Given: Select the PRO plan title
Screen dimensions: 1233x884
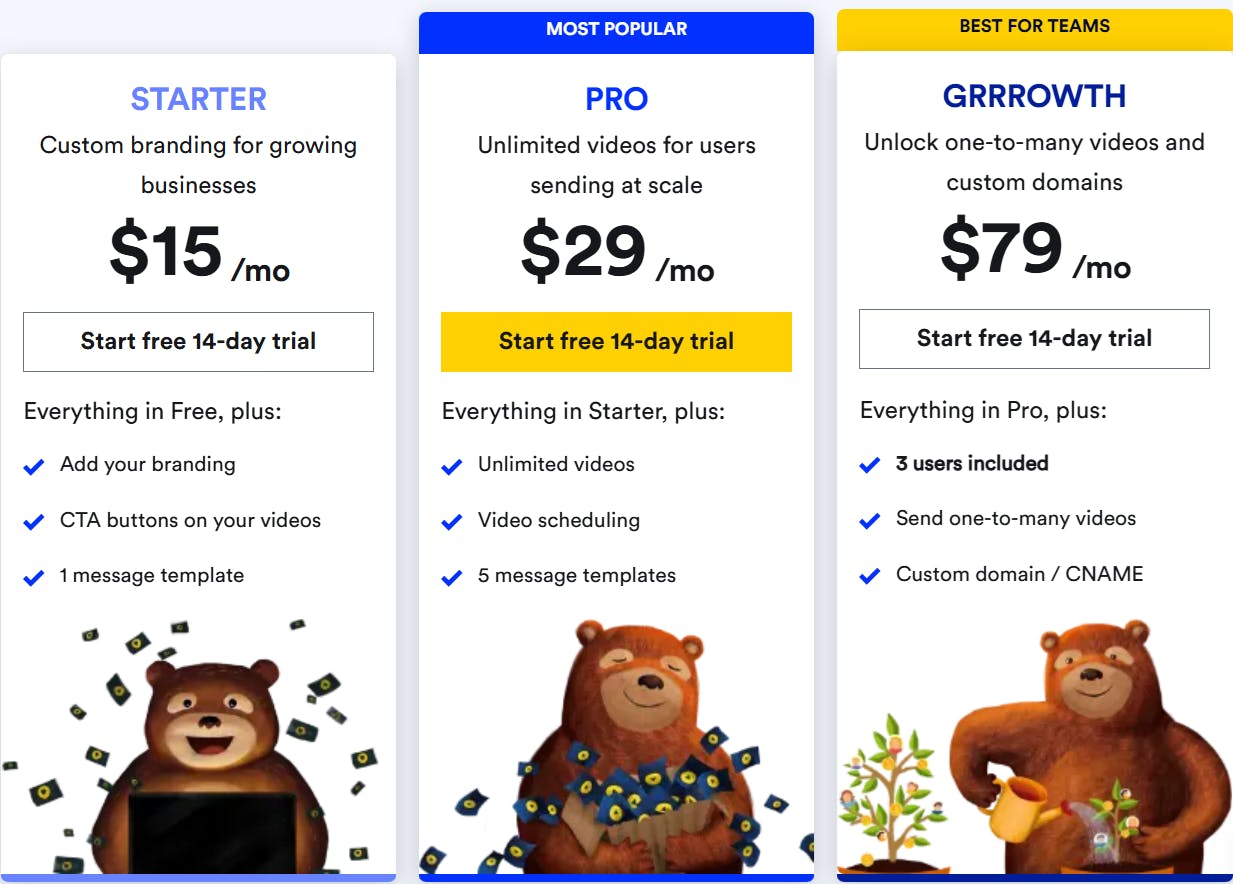Looking at the screenshot, I should [616, 99].
